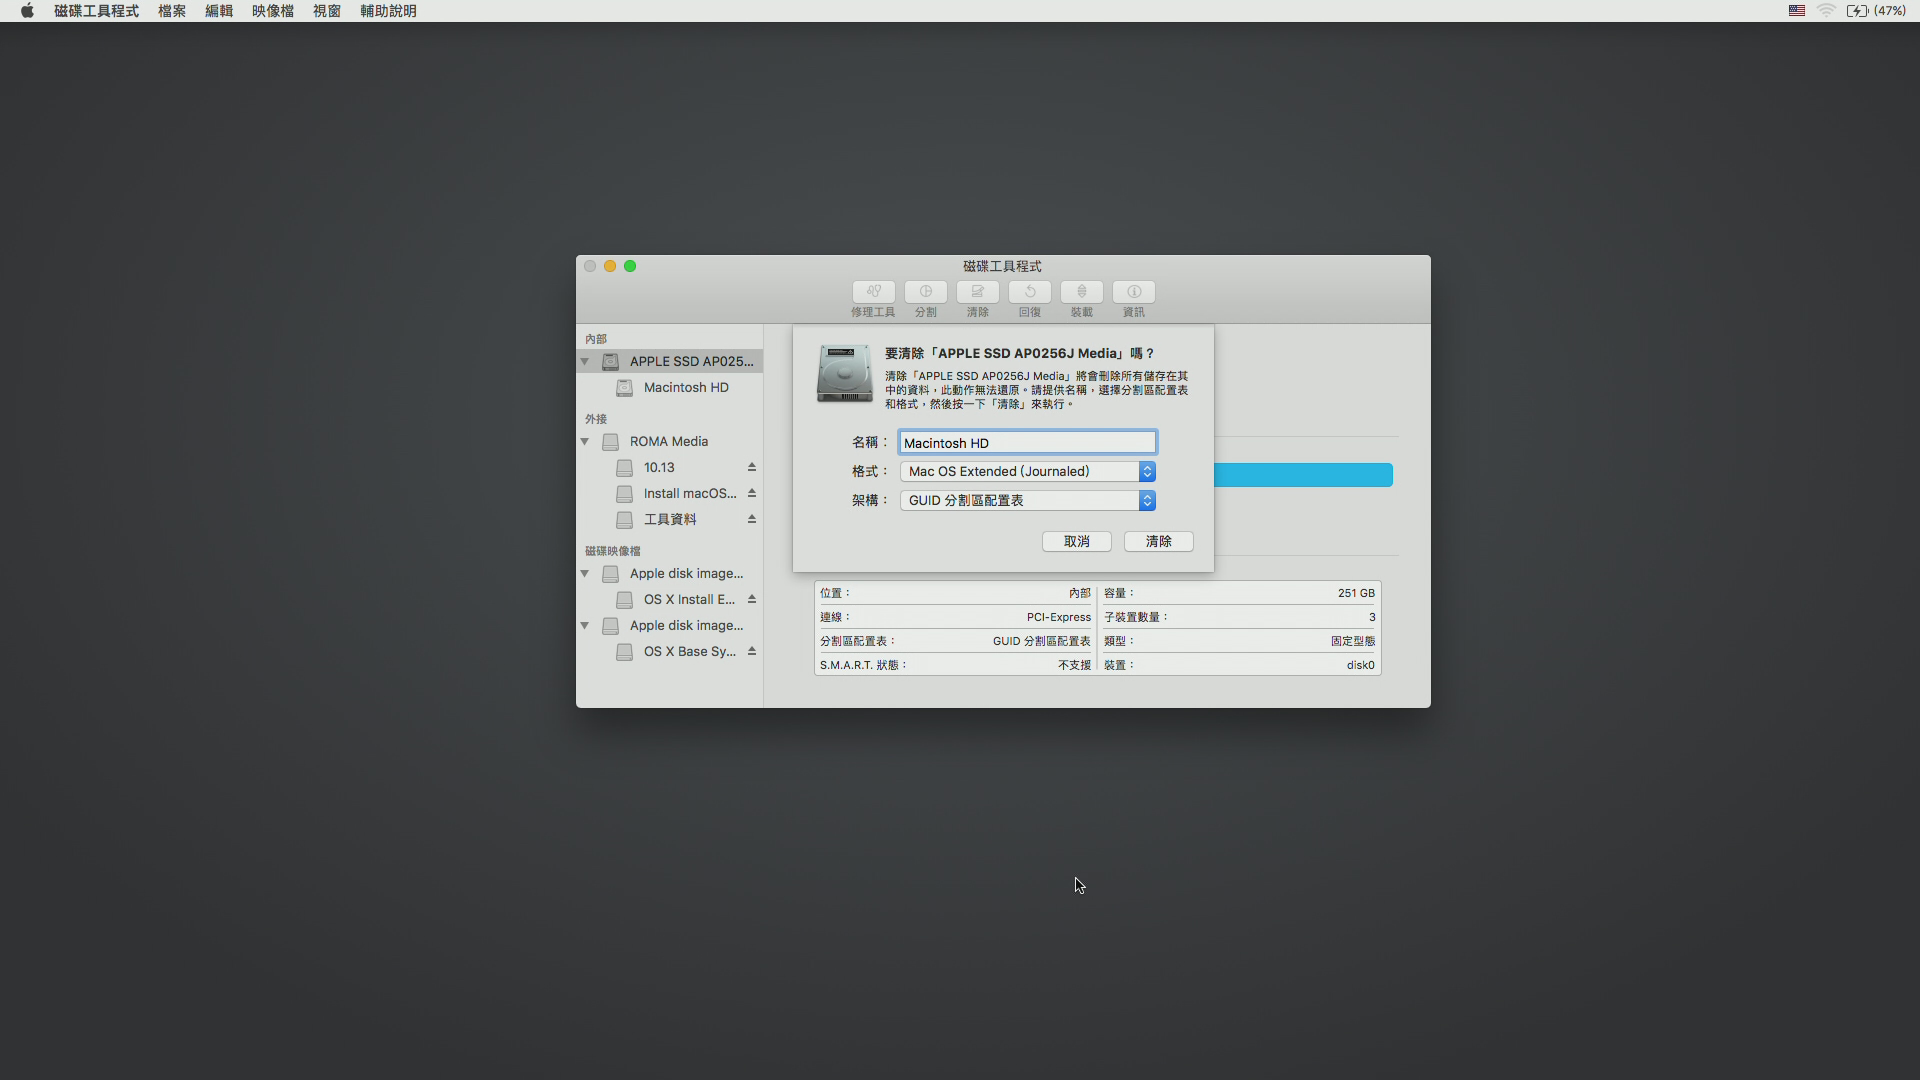
Task: Click the second Apple disk image... row
Action: pos(670,625)
